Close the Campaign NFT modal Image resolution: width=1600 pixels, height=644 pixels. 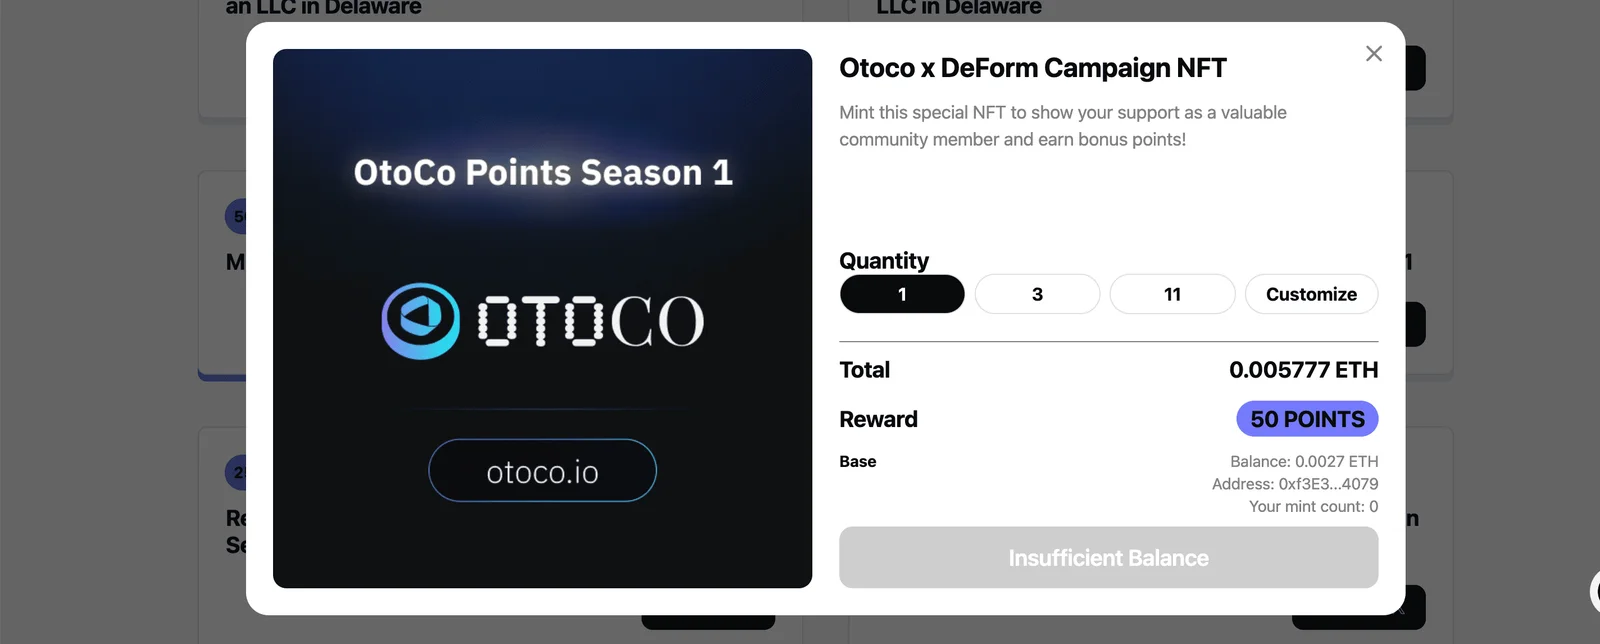[x=1374, y=53]
